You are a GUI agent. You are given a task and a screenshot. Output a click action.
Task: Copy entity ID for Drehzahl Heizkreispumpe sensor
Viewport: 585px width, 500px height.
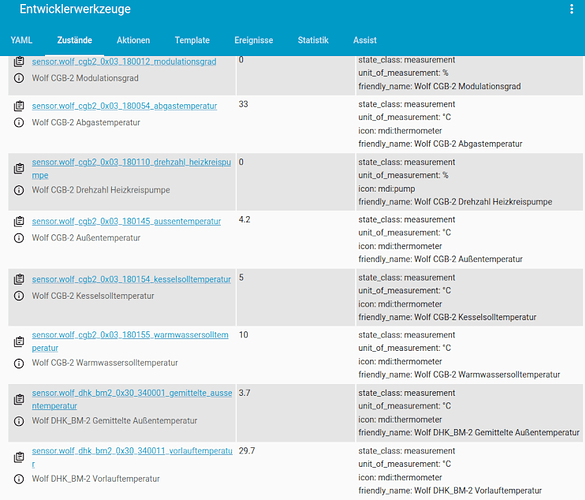pos(19,168)
